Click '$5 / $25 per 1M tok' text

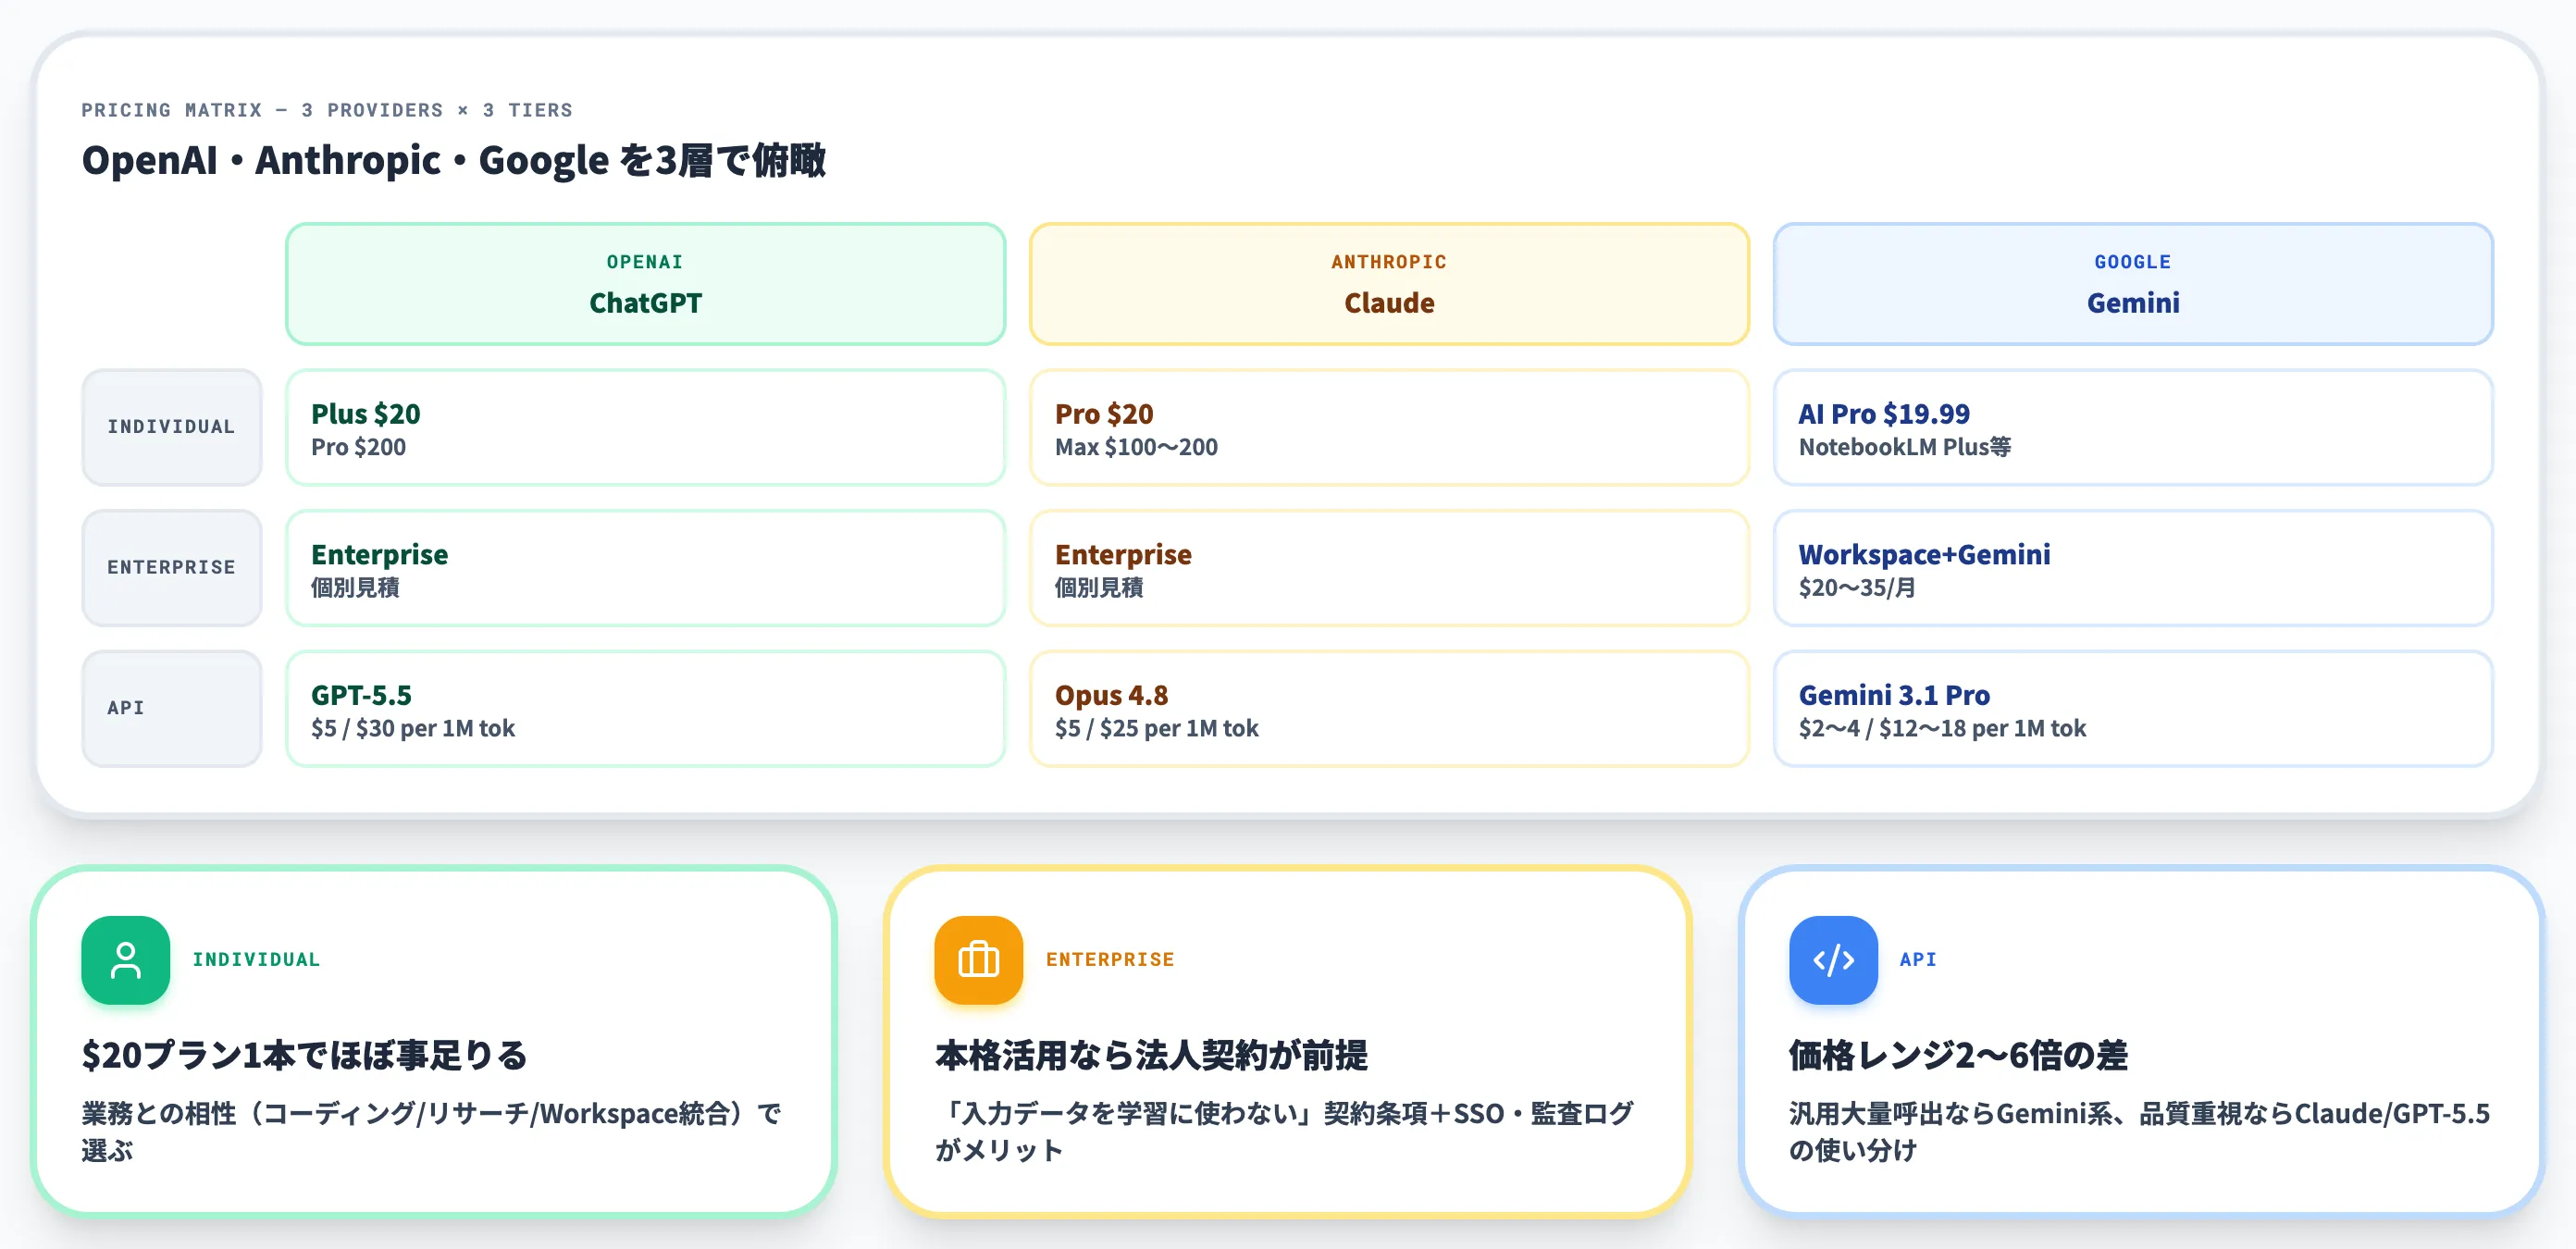tap(1157, 728)
